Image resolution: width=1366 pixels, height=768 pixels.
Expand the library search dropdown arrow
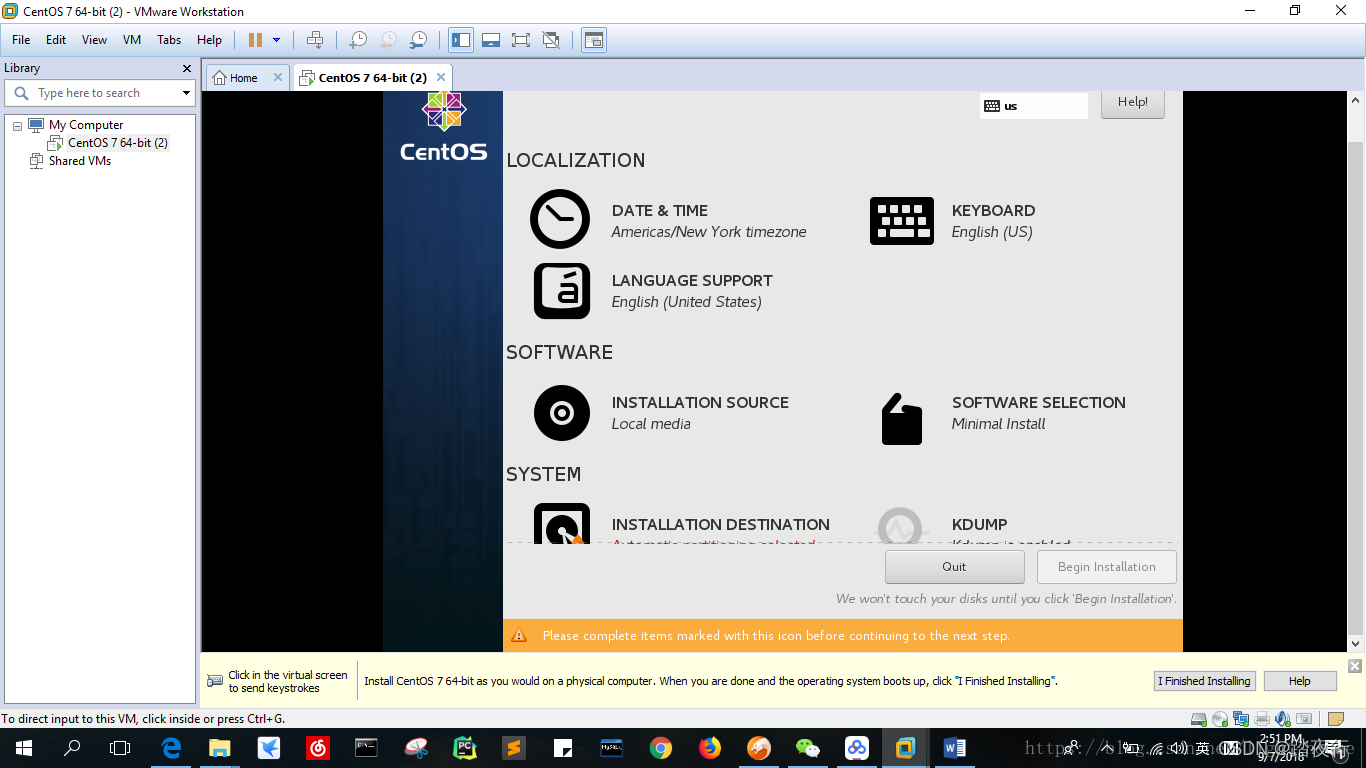pyautogui.click(x=186, y=93)
